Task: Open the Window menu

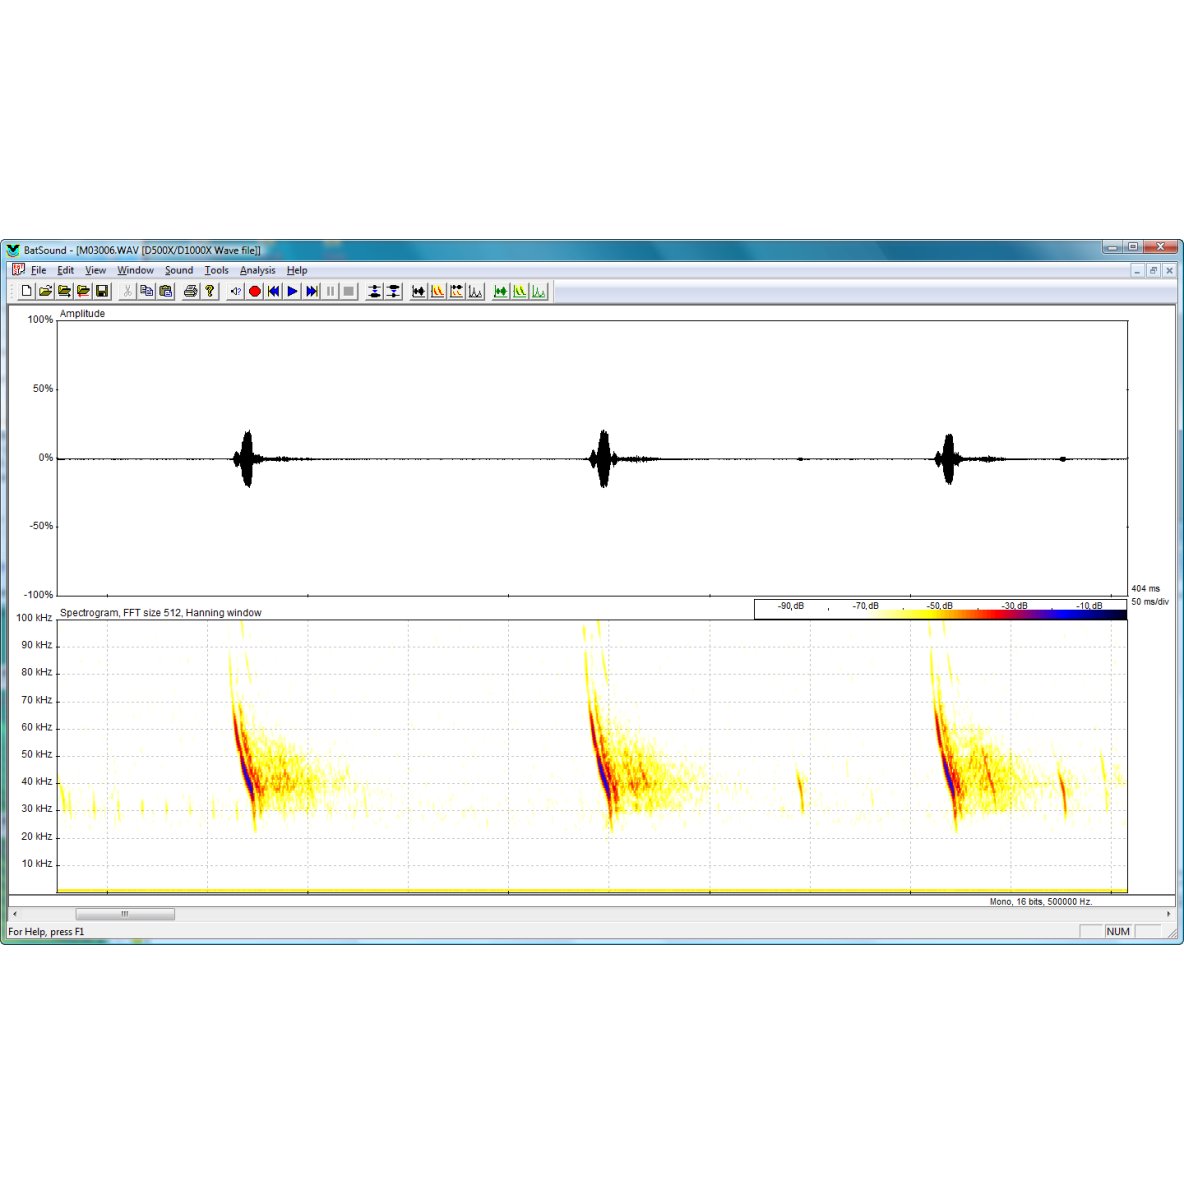Action: pos(135,270)
